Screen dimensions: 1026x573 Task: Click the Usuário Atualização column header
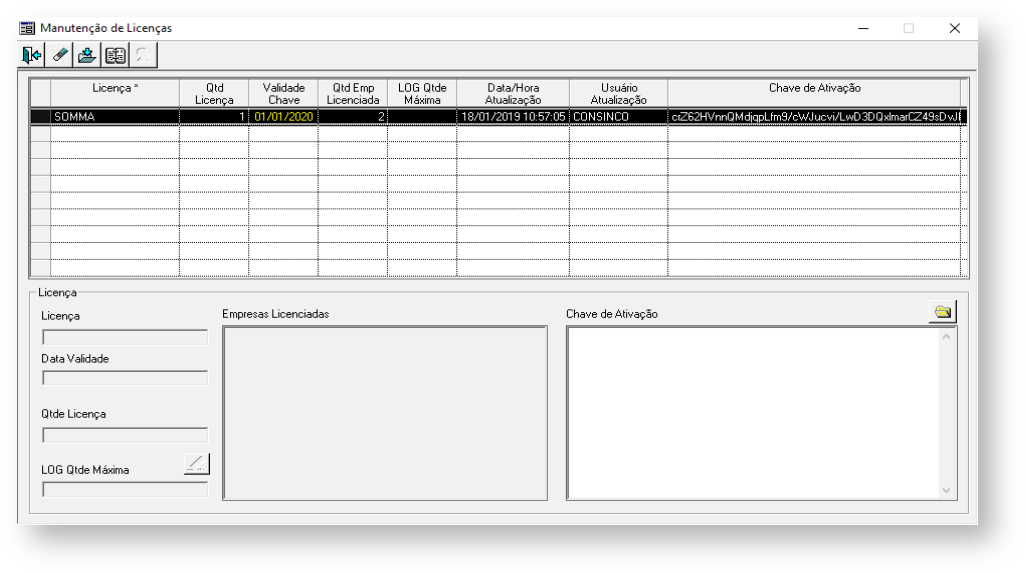[618, 94]
